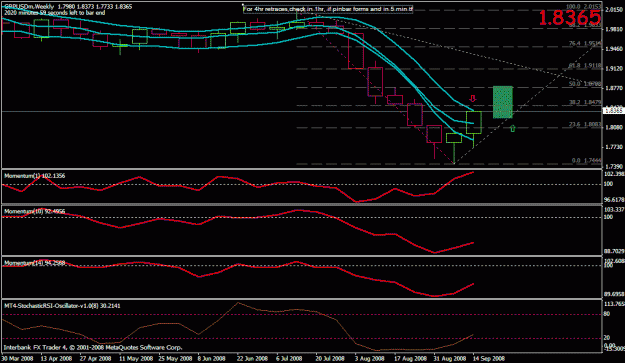Click the 89.6958 Momentum(14) scale value

(x=614, y=294)
